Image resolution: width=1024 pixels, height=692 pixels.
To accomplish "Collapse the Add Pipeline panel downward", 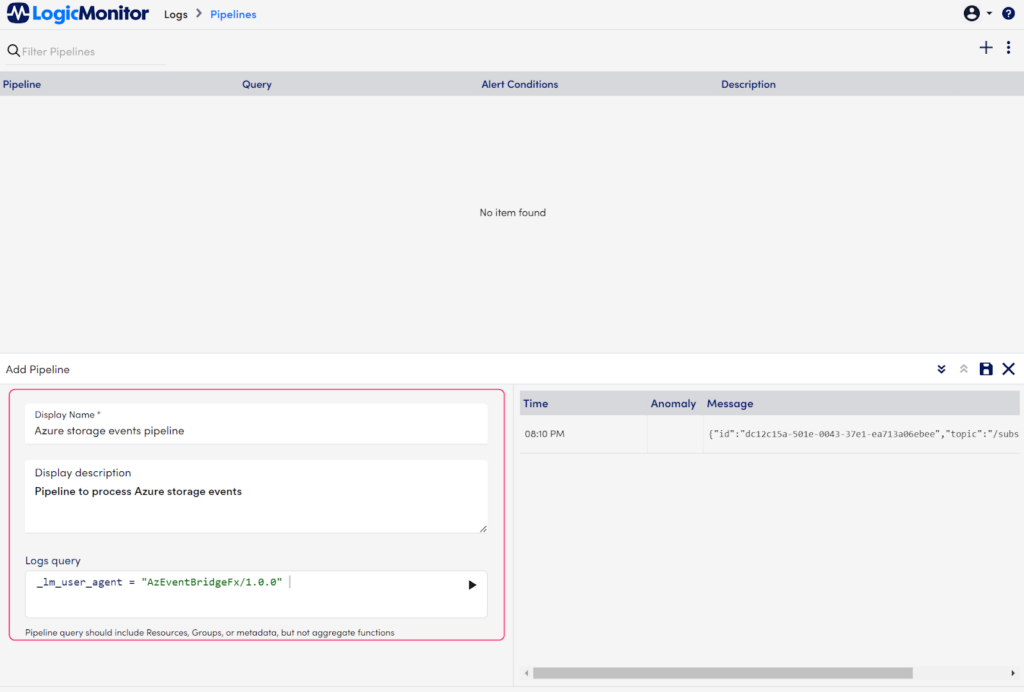I will (x=941, y=370).
